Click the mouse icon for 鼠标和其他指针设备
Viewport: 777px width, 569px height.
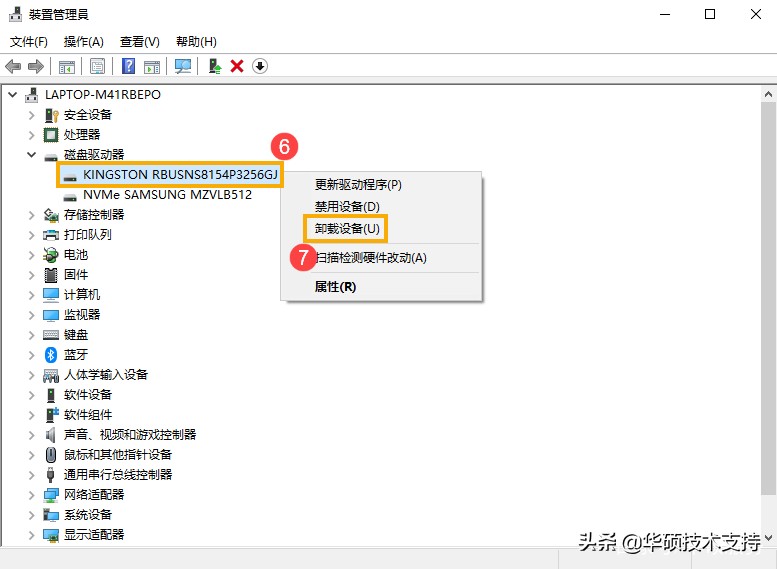[x=51, y=455]
